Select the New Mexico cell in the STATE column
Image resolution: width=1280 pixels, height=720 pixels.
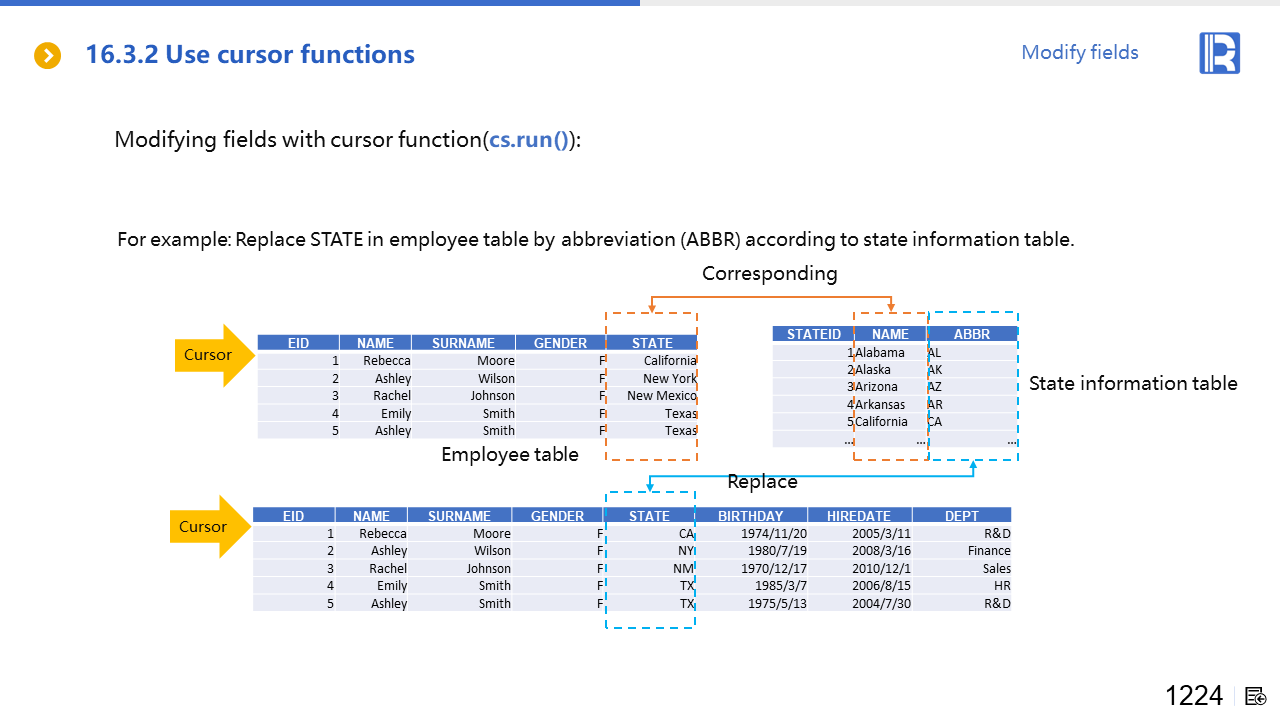click(x=661, y=396)
